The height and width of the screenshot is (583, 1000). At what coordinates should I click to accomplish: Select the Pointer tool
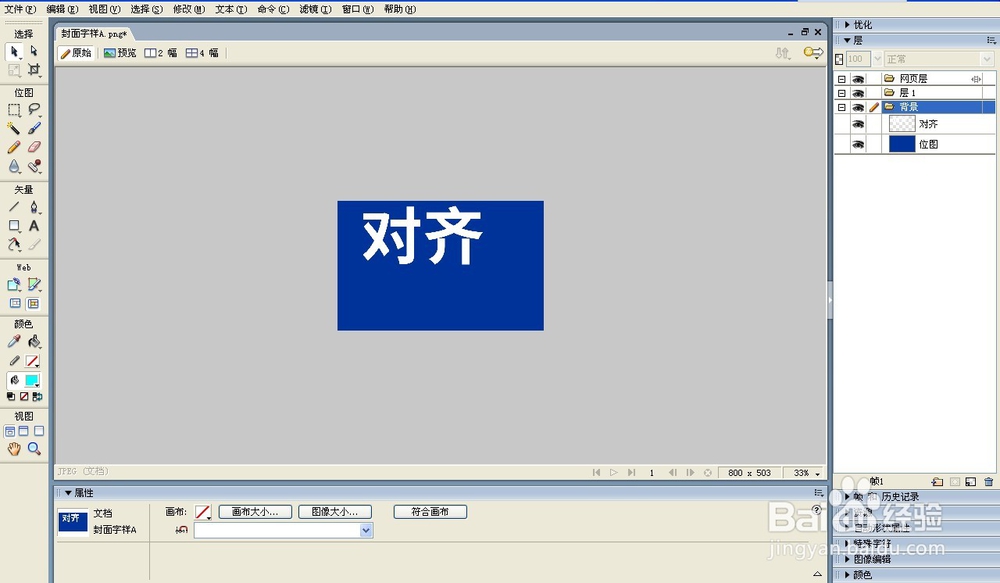click(14, 51)
